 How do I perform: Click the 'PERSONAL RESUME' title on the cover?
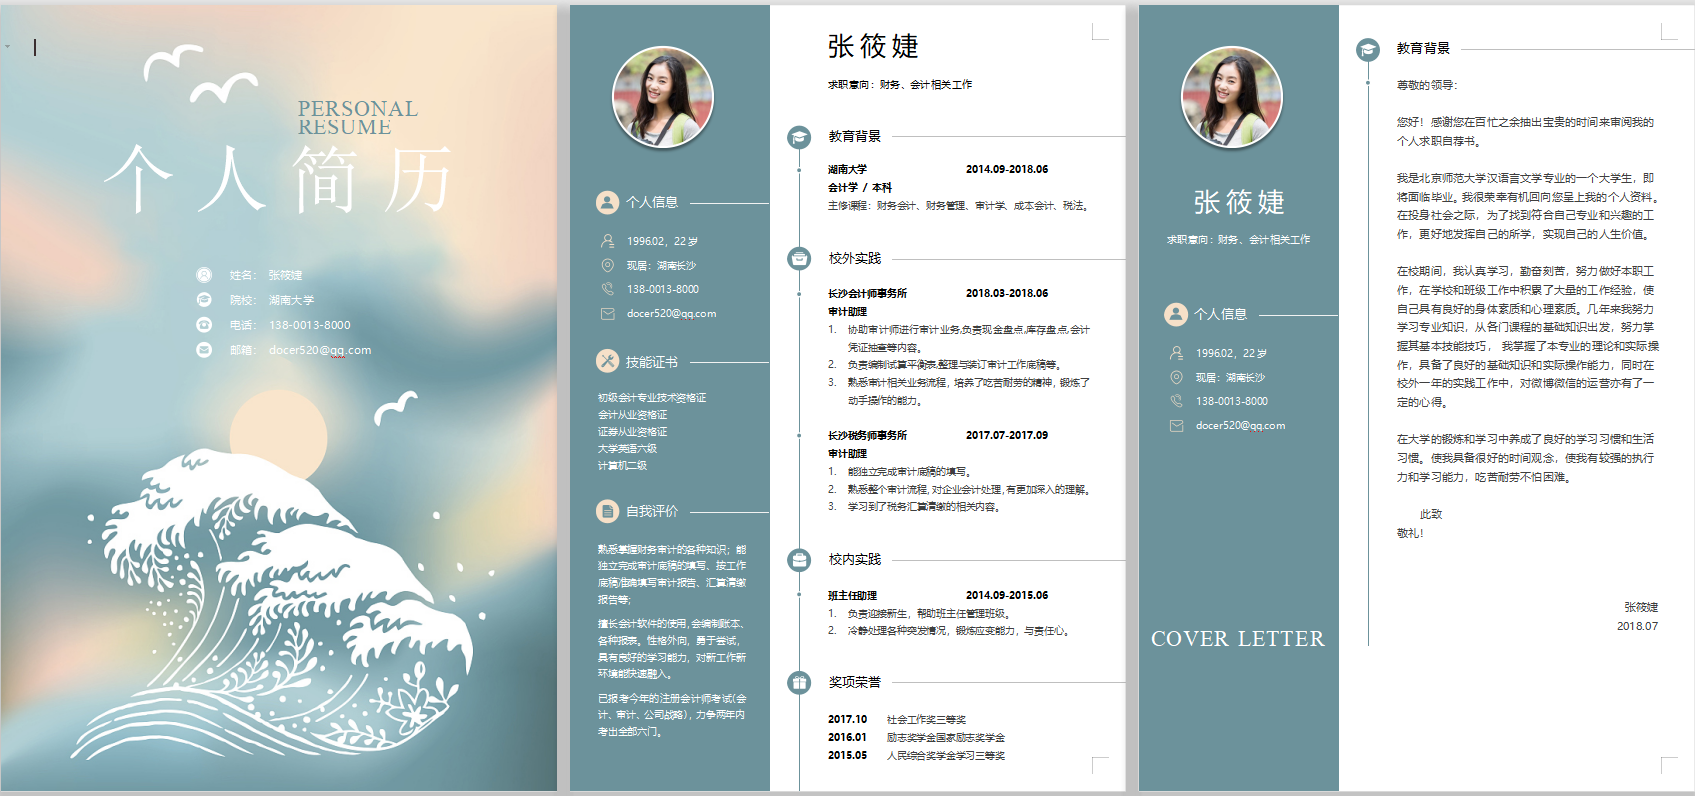coord(358,118)
